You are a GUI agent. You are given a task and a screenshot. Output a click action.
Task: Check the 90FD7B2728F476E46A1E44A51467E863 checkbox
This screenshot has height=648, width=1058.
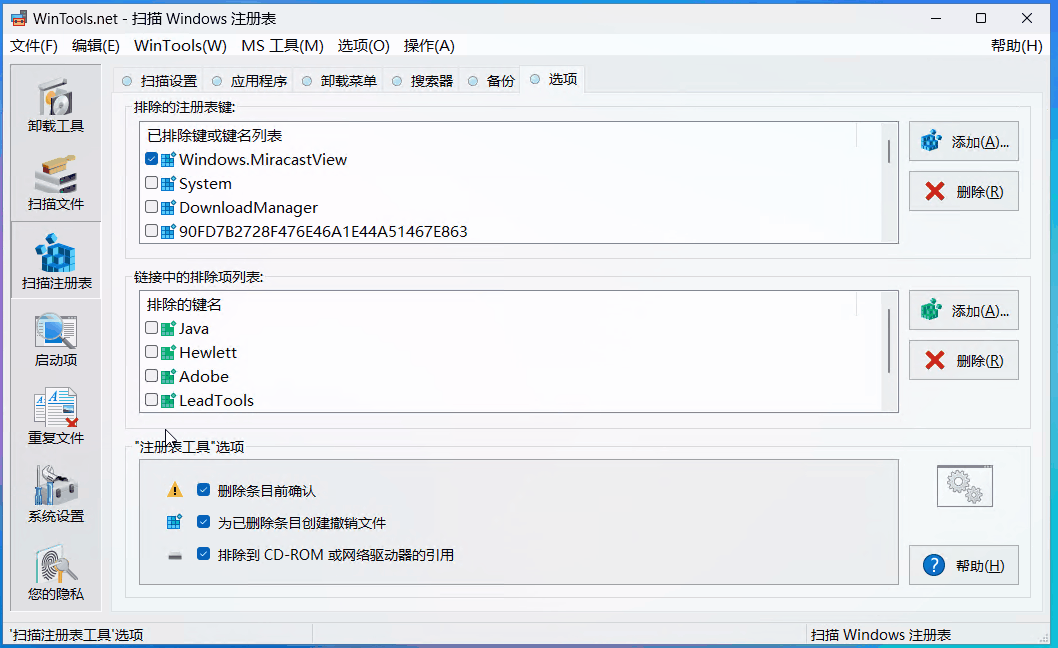tap(151, 231)
